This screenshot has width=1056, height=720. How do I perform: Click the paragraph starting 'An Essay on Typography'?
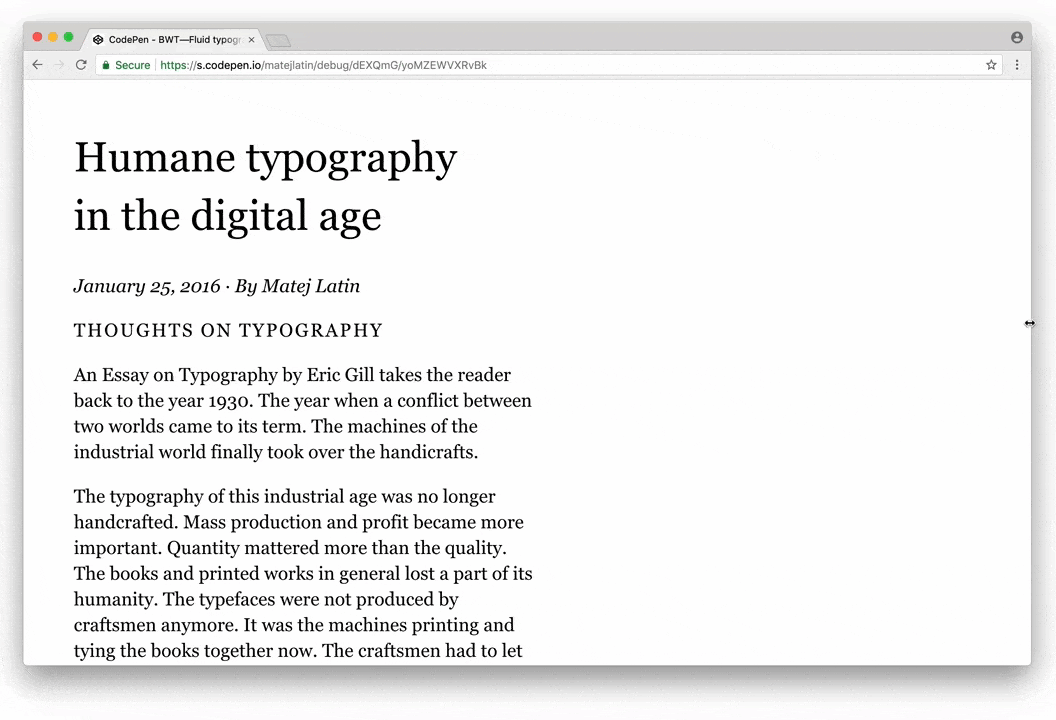[x=302, y=413]
